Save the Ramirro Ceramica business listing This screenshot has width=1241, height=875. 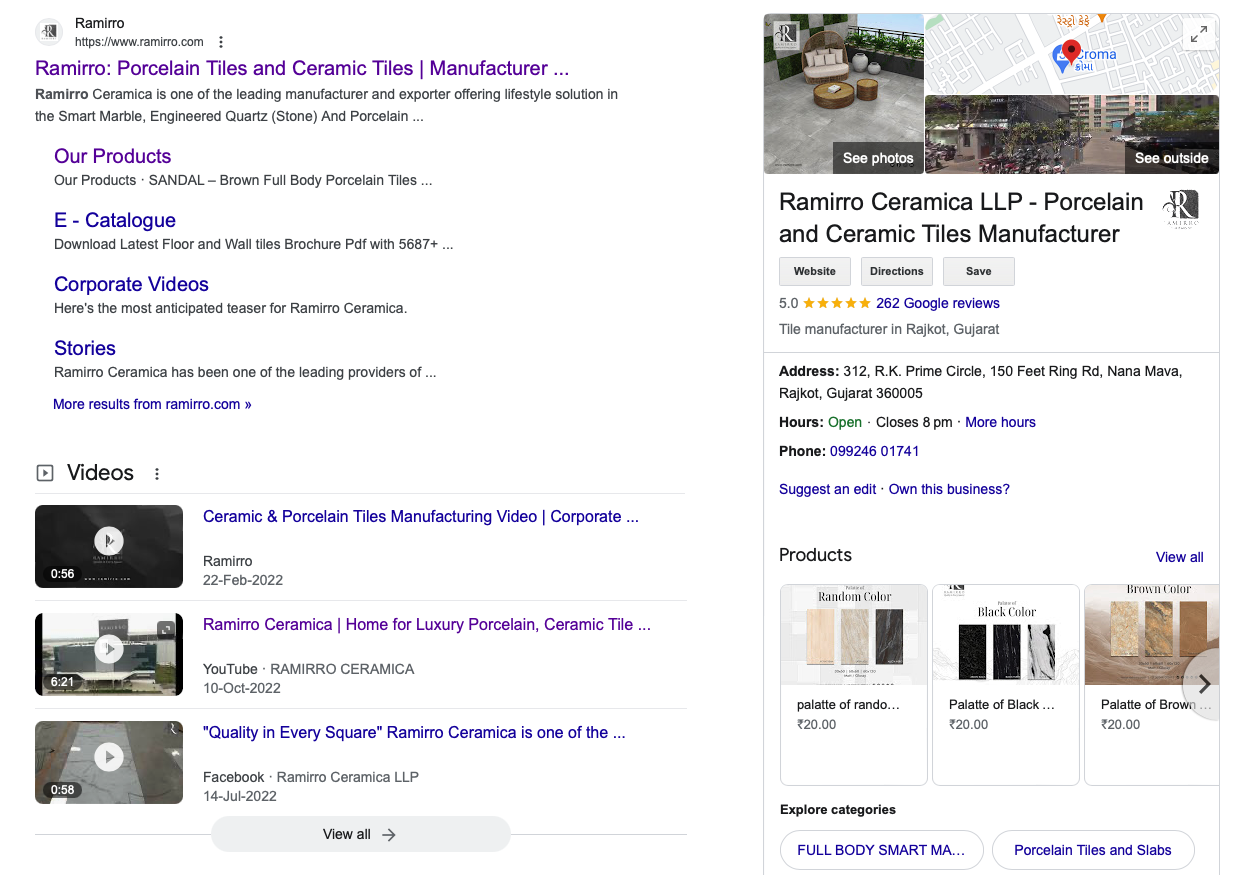pyautogui.click(x=978, y=271)
